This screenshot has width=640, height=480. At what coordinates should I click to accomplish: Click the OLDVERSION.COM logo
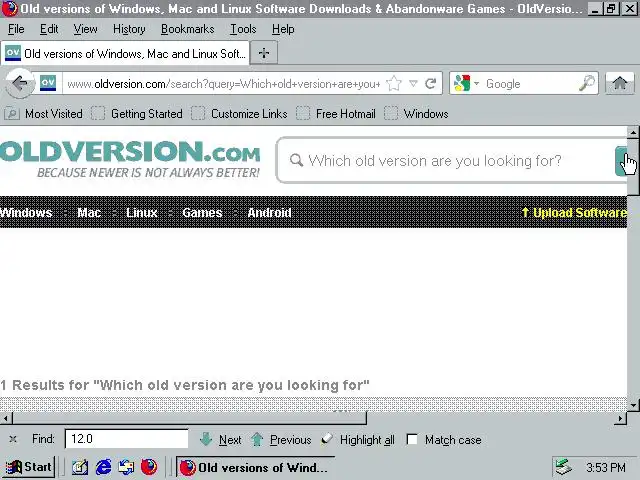pos(130,159)
